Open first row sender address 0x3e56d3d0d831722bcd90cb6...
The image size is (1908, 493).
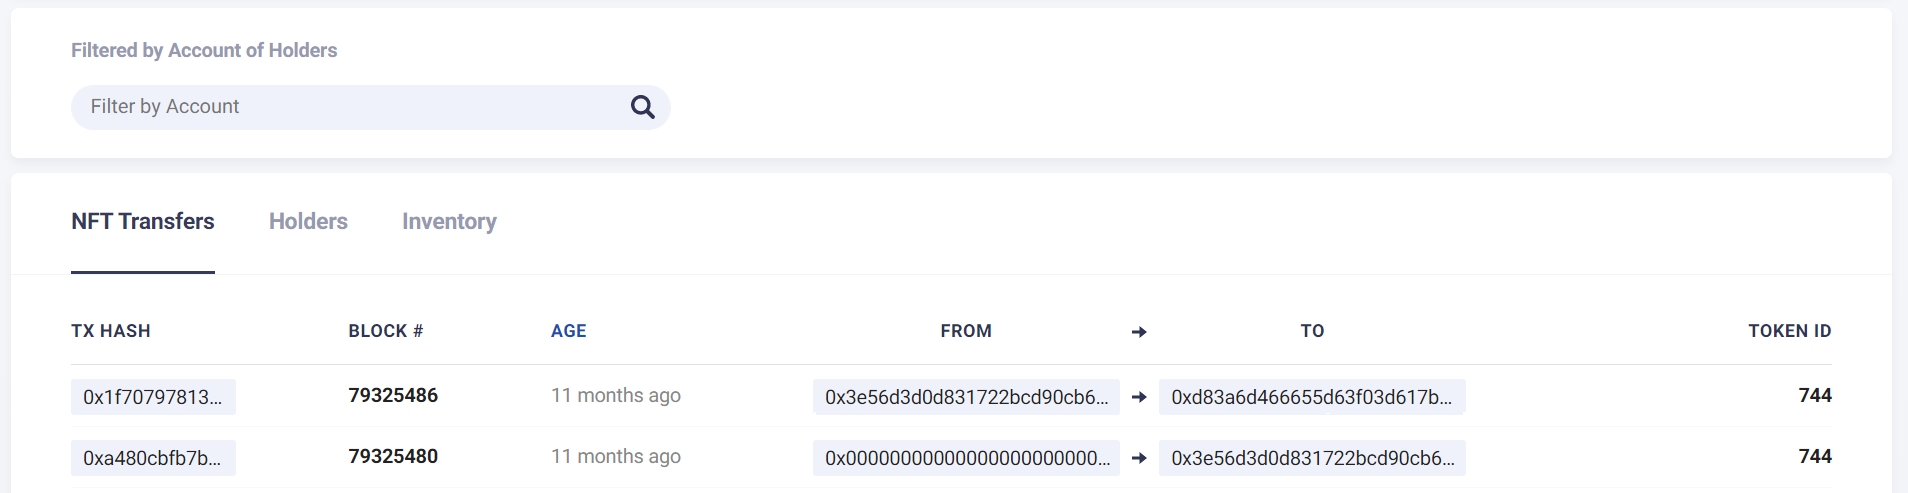(x=966, y=397)
